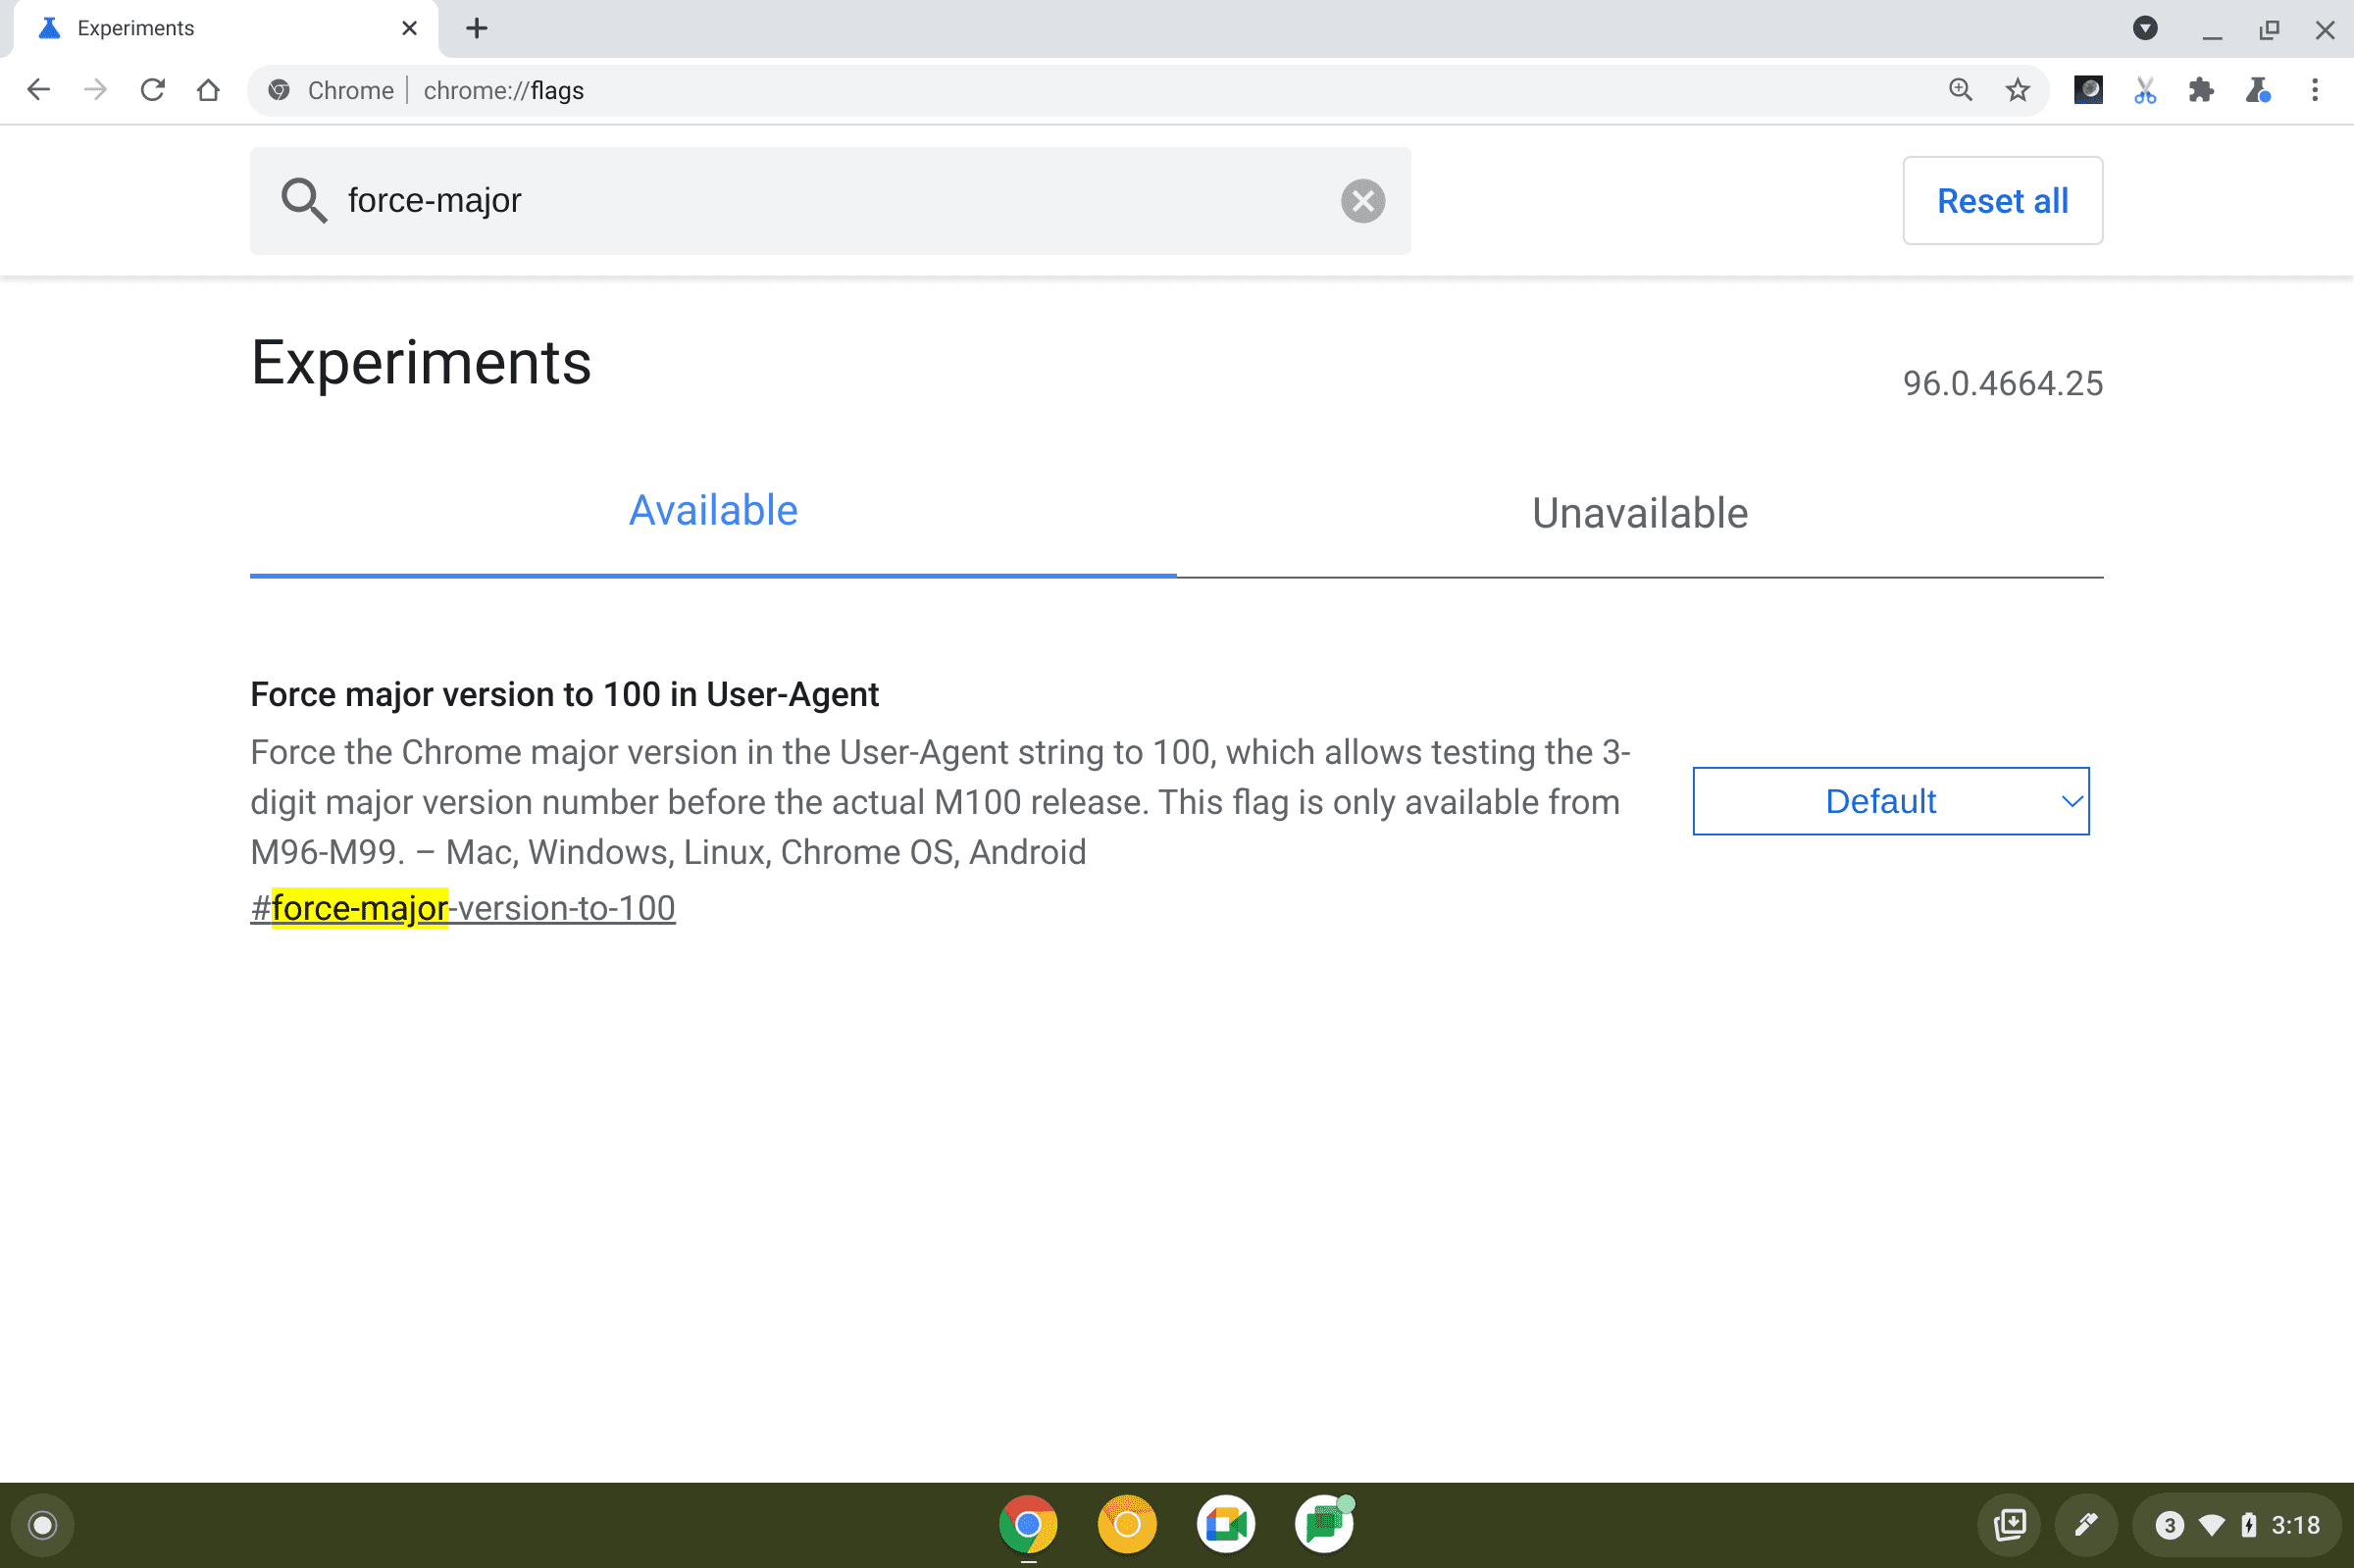This screenshot has width=2354, height=1568.
Task: Click the Google Meet icon in taskbar
Action: [x=1225, y=1523]
